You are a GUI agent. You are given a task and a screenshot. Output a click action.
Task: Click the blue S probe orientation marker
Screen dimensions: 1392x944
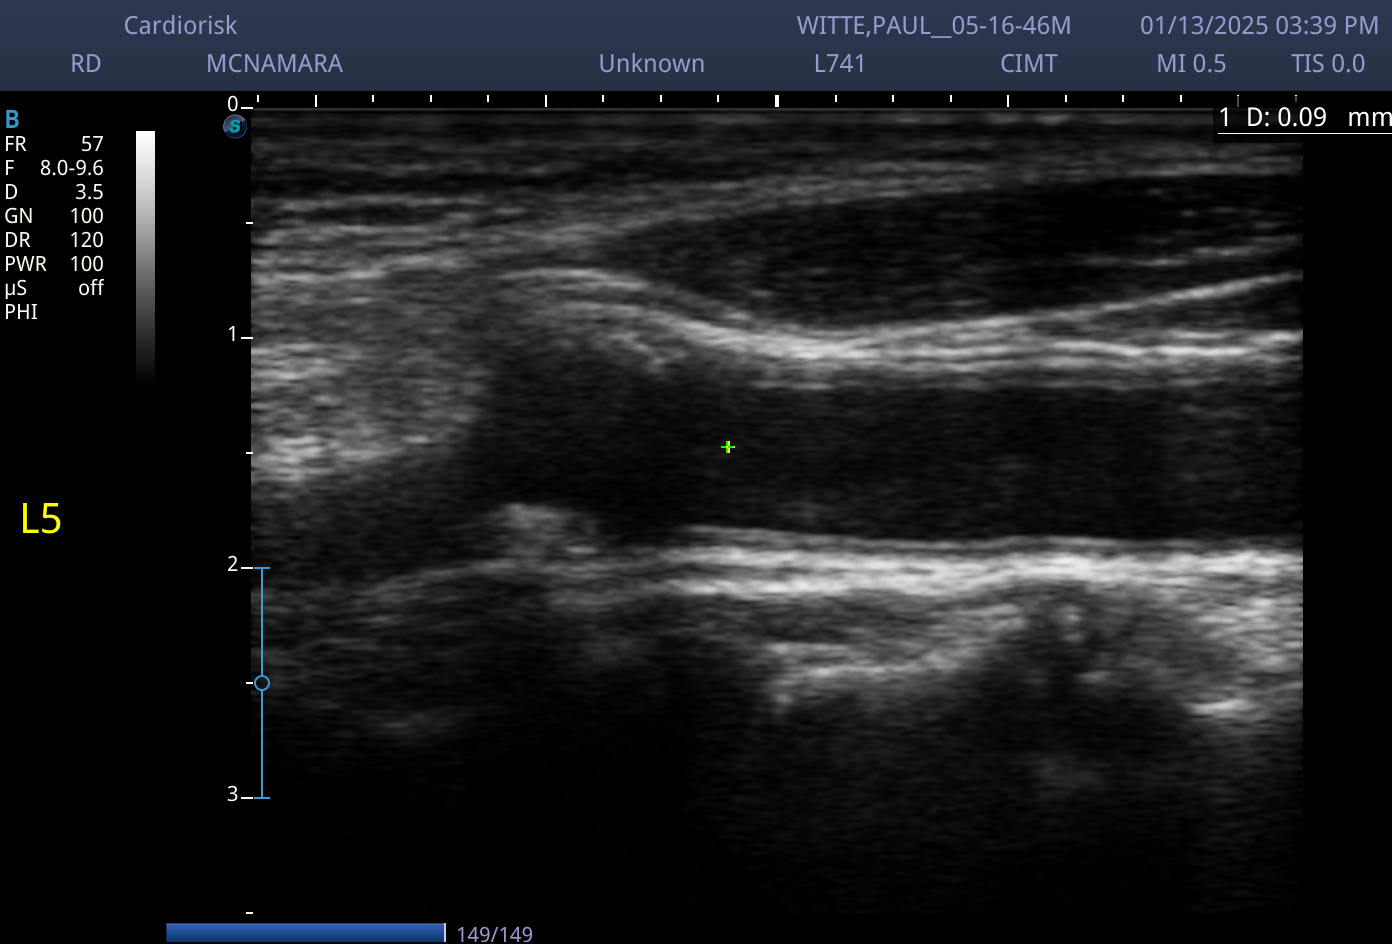coord(235,127)
